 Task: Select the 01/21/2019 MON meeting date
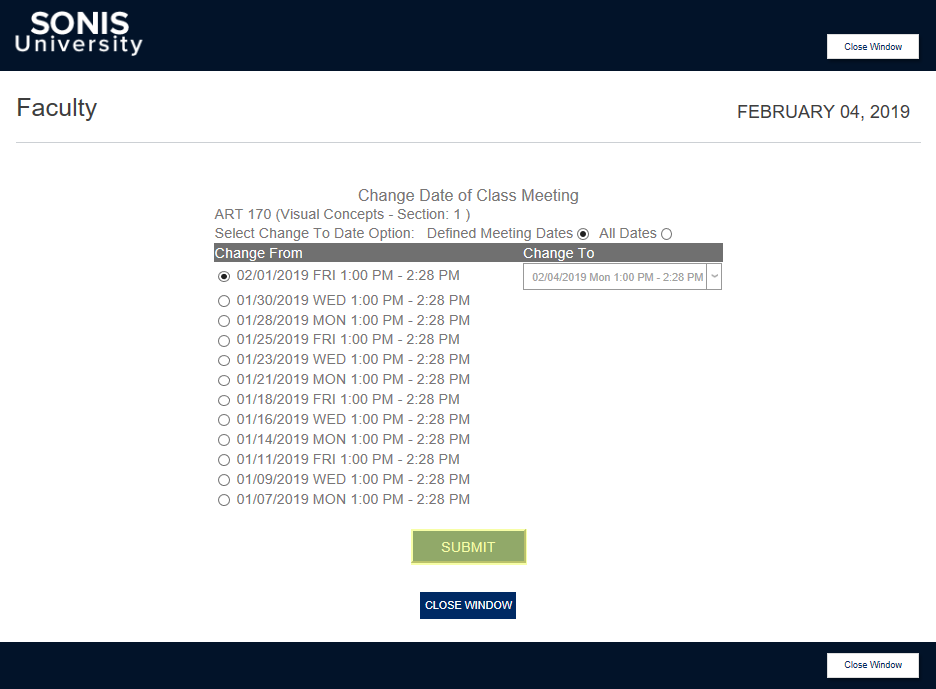(224, 380)
